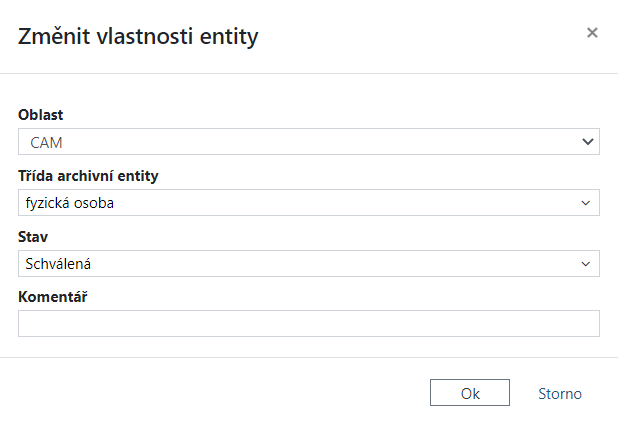Screen dimensions: 618x423
Task: Expand the Třída archivní entity dropdown
Action: 308,203
